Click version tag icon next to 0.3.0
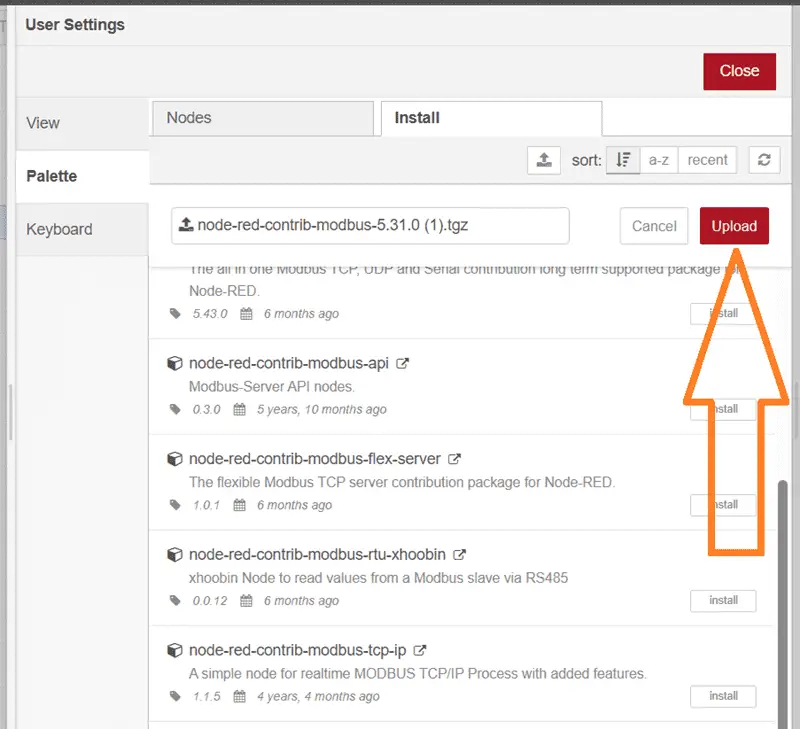Image resolution: width=800 pixels, height=729 pixels. tap(175, 409)
